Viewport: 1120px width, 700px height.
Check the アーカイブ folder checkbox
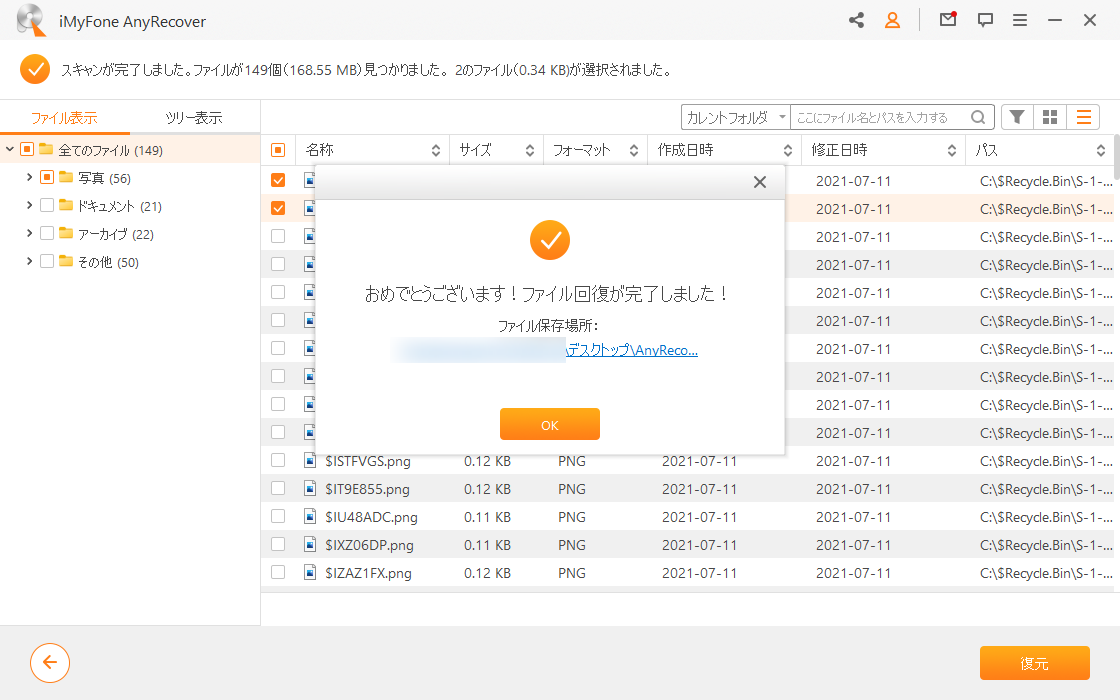coord(47,234)
